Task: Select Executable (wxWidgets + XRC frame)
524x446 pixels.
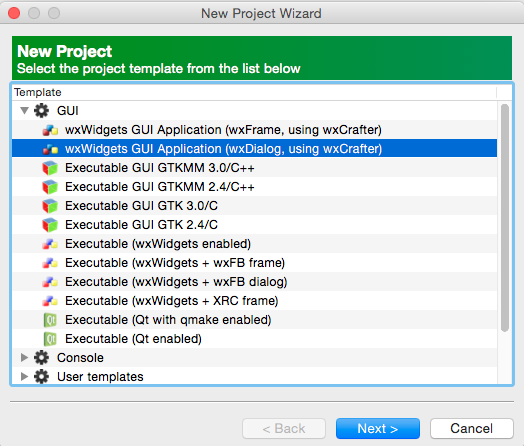Action: (255, 301)
